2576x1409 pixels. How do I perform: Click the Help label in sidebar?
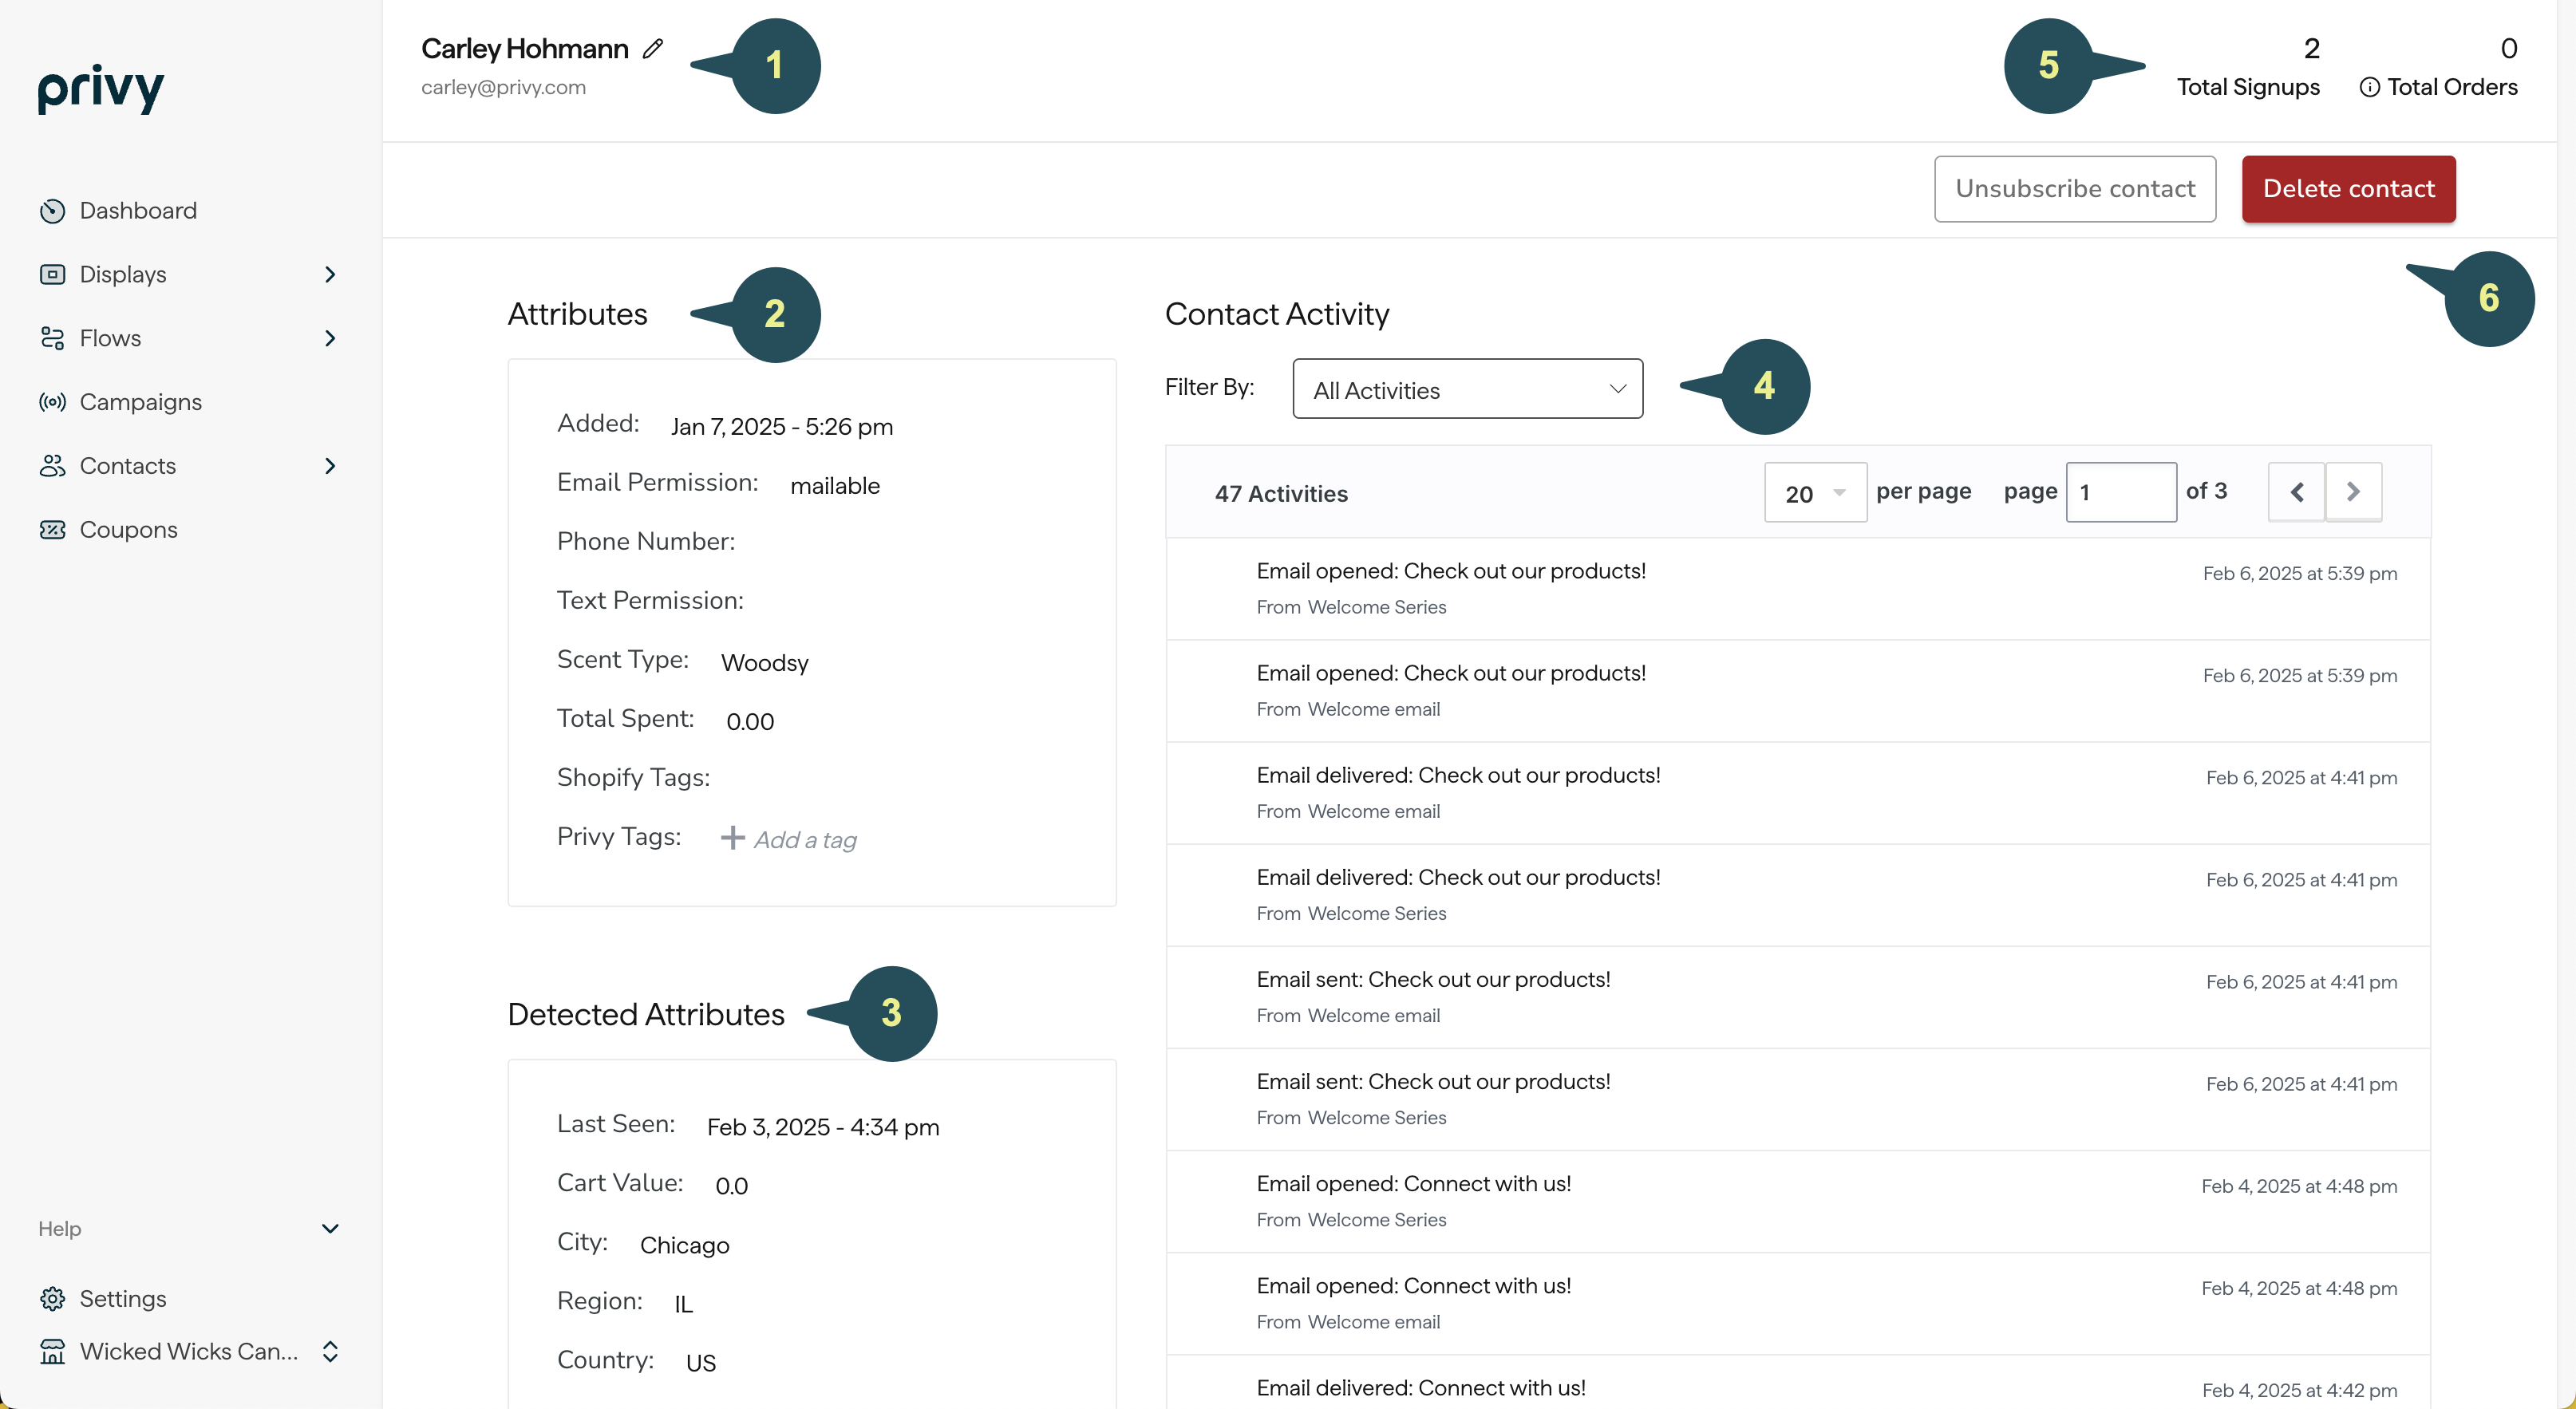(60, 1229)
